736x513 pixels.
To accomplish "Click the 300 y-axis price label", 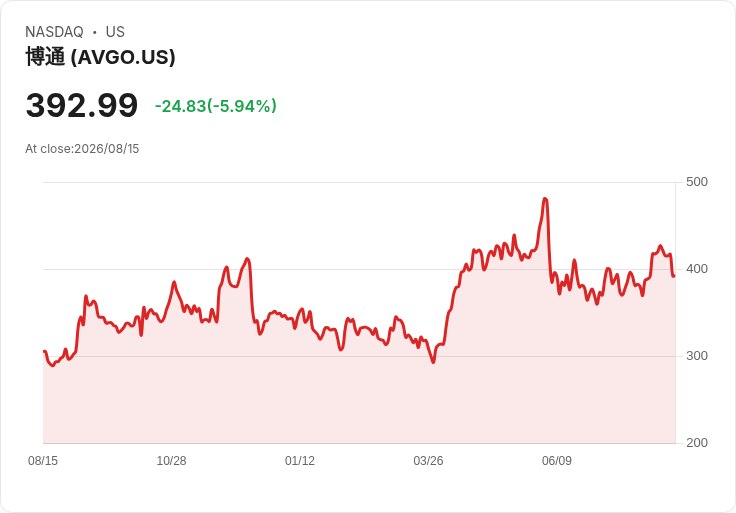I will 697,356.
